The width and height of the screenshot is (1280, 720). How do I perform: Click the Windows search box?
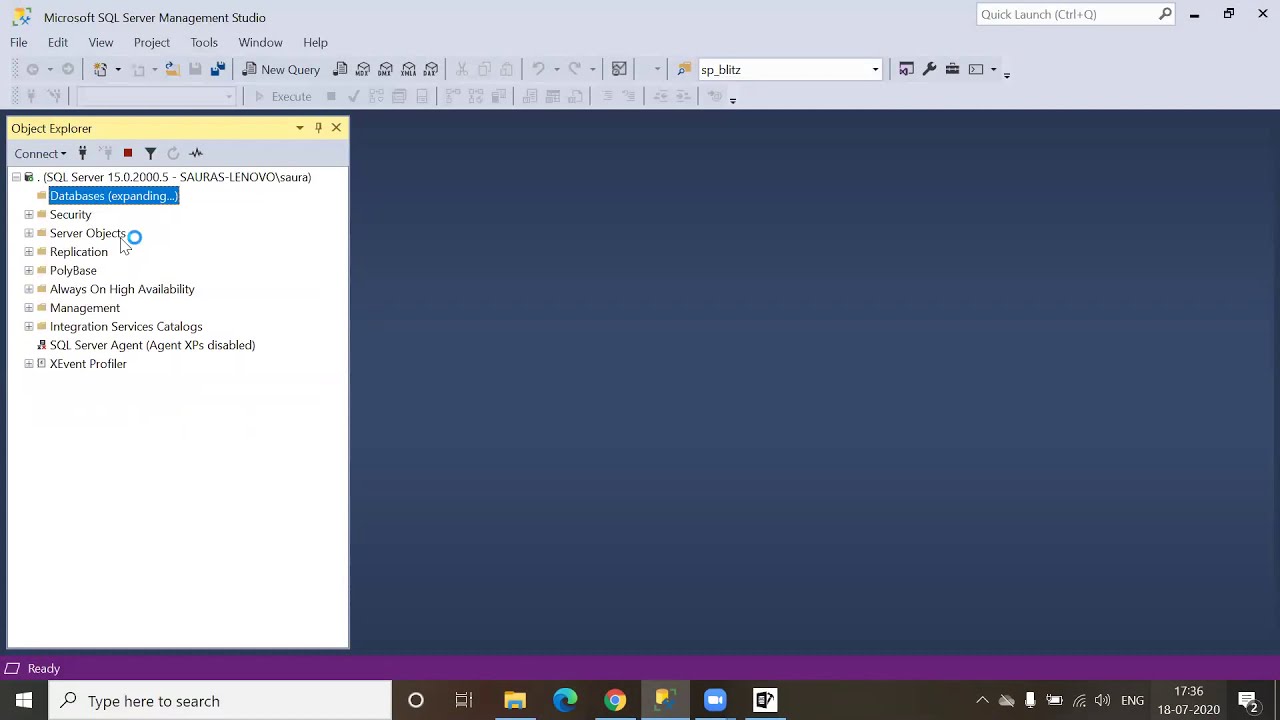pos(220,701)
